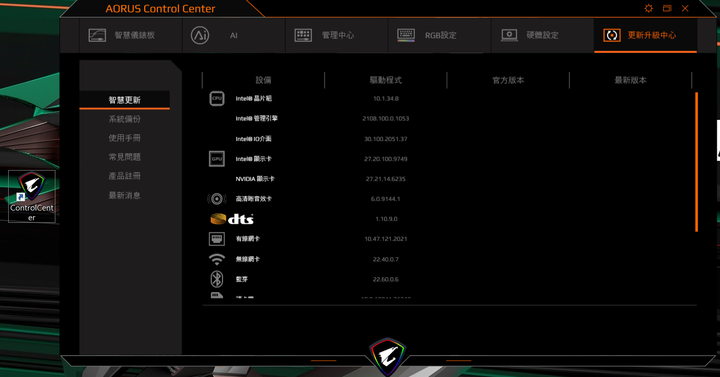Screen dimensions: 720x377
Task: Open the 智慧儀錶板 dashboard tab
Action: (131, 35)
